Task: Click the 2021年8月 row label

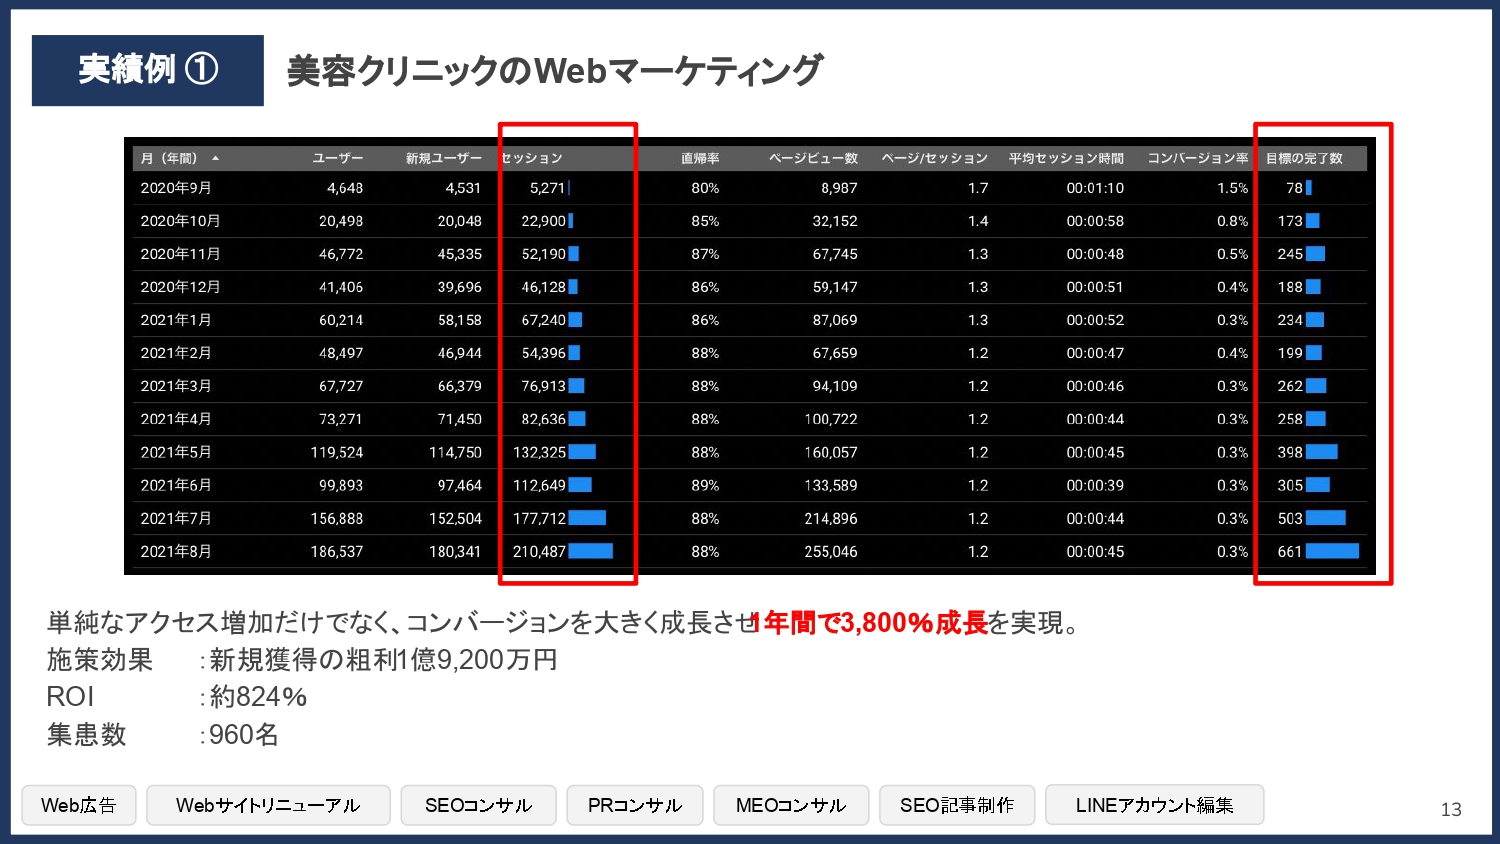Action: 176,551
